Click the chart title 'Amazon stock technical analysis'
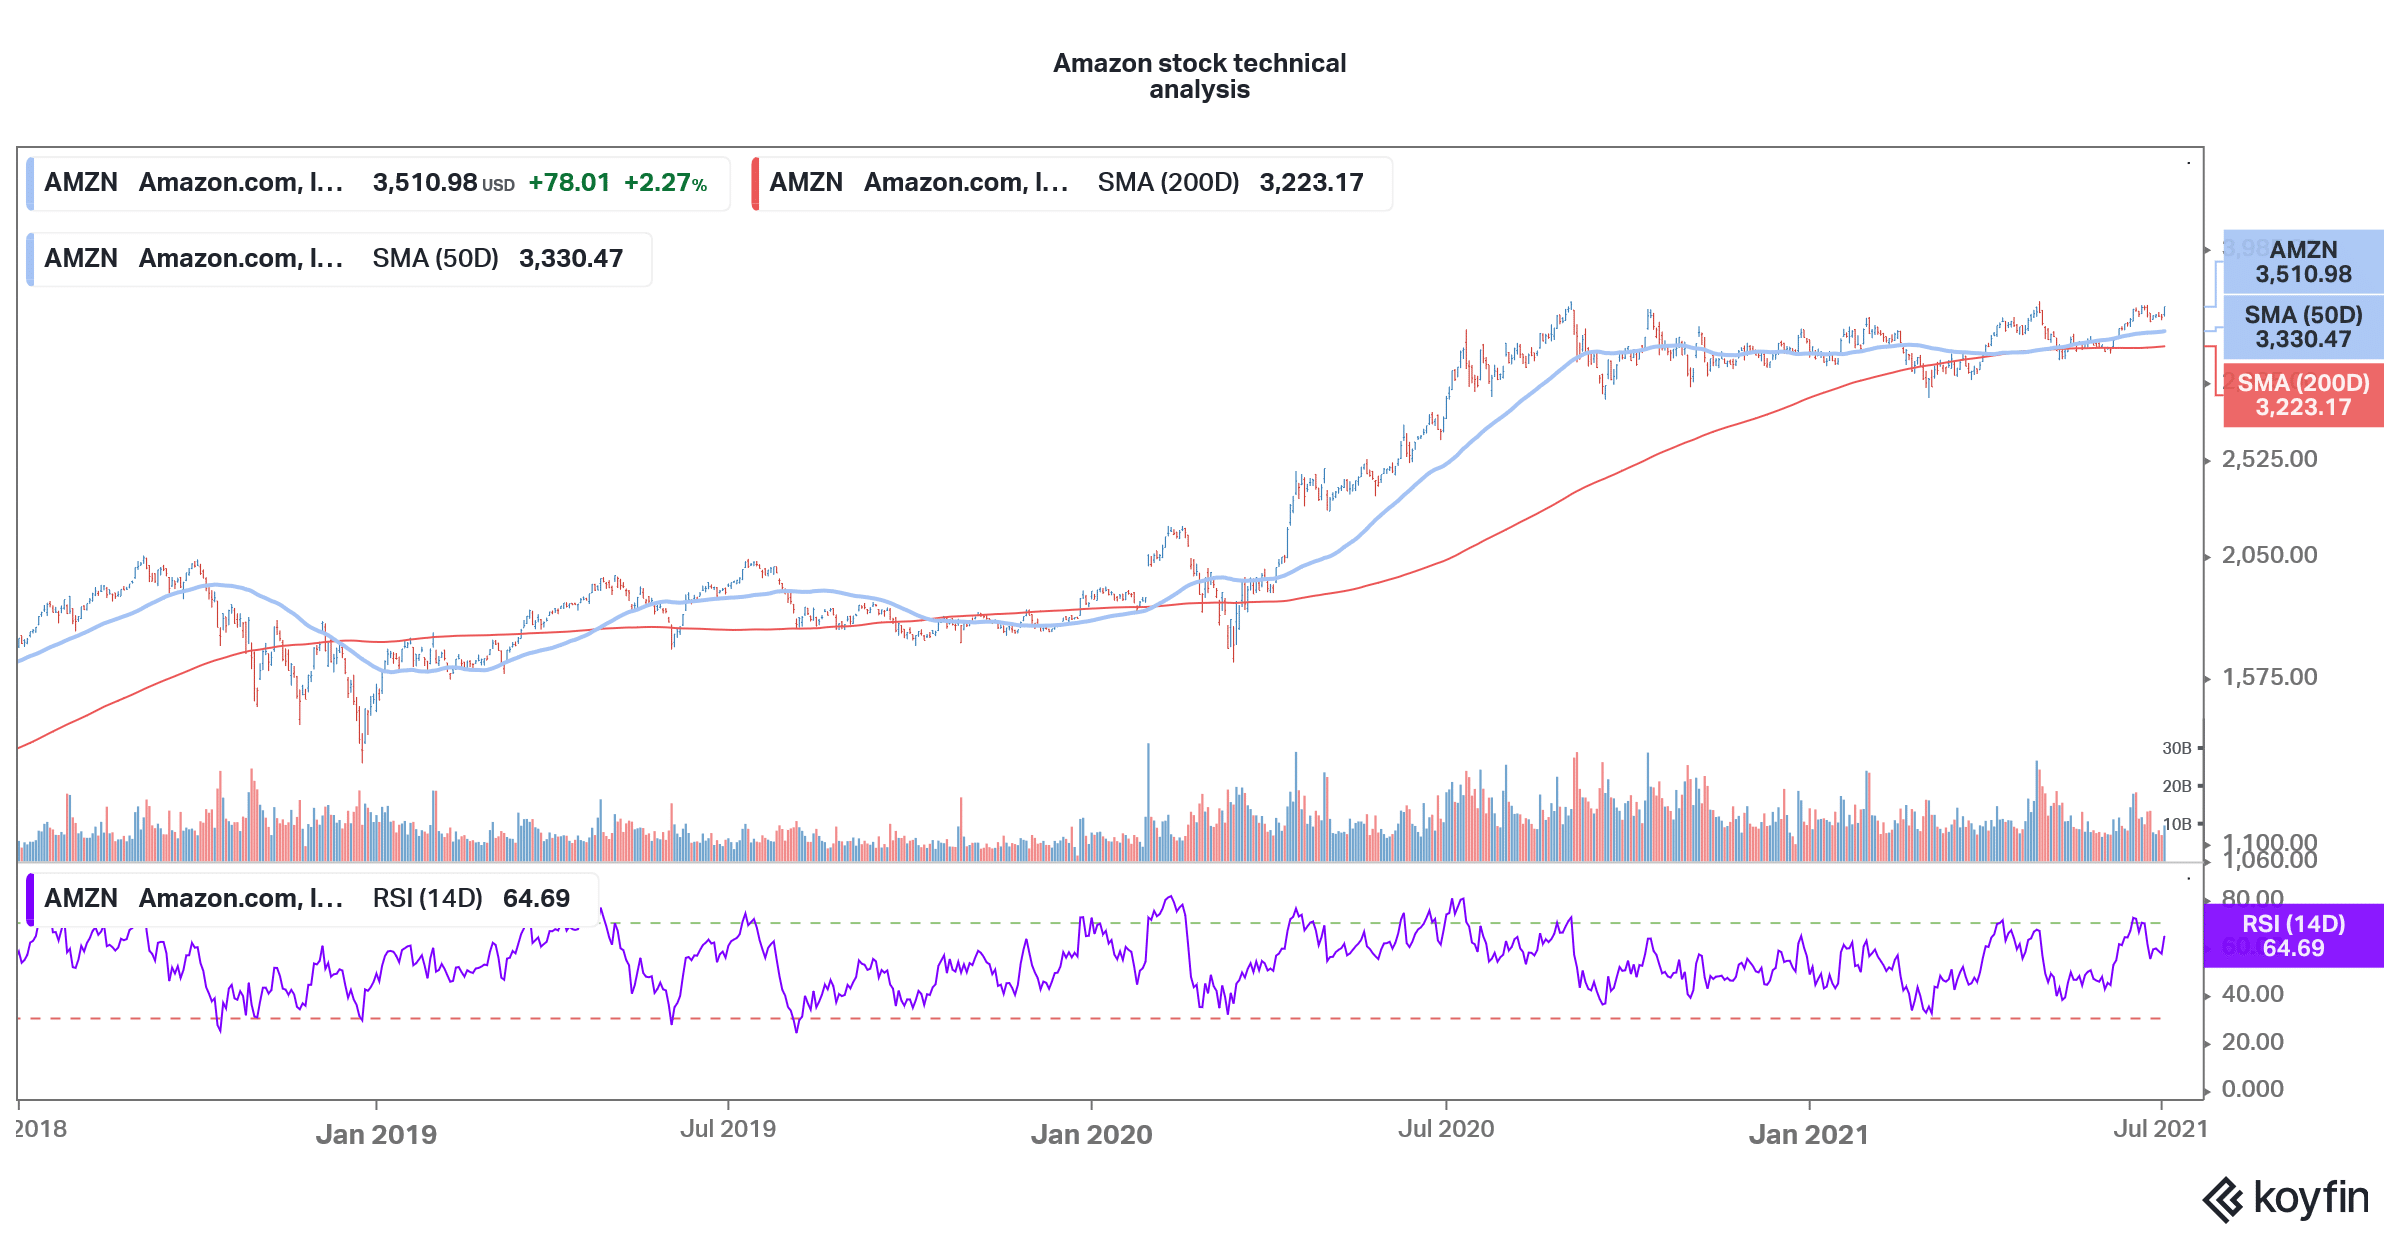The width and height of the screenshot is (2400, 1240). pos(1199,76)
